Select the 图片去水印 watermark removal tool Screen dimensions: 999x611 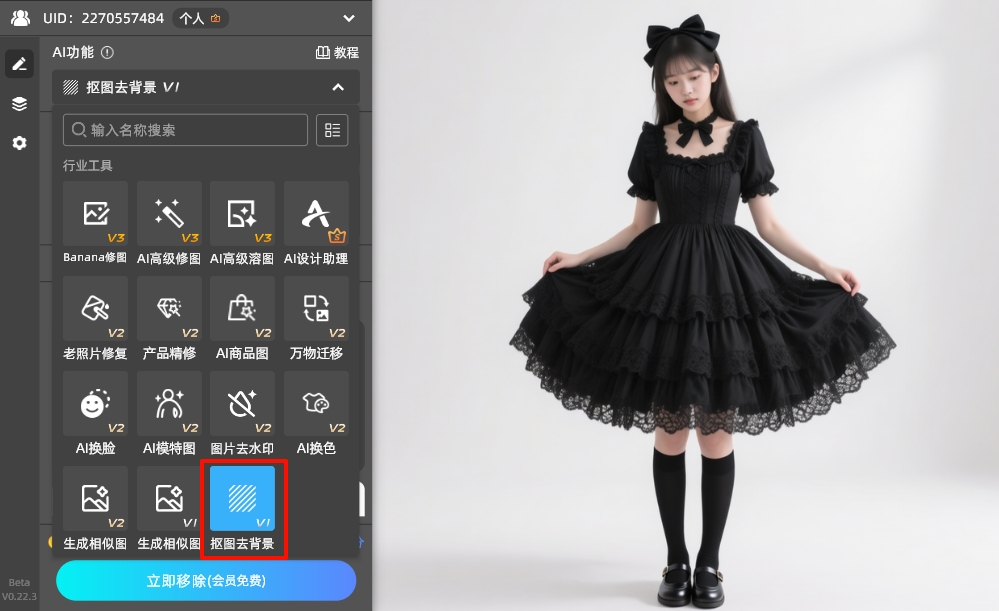242,404
